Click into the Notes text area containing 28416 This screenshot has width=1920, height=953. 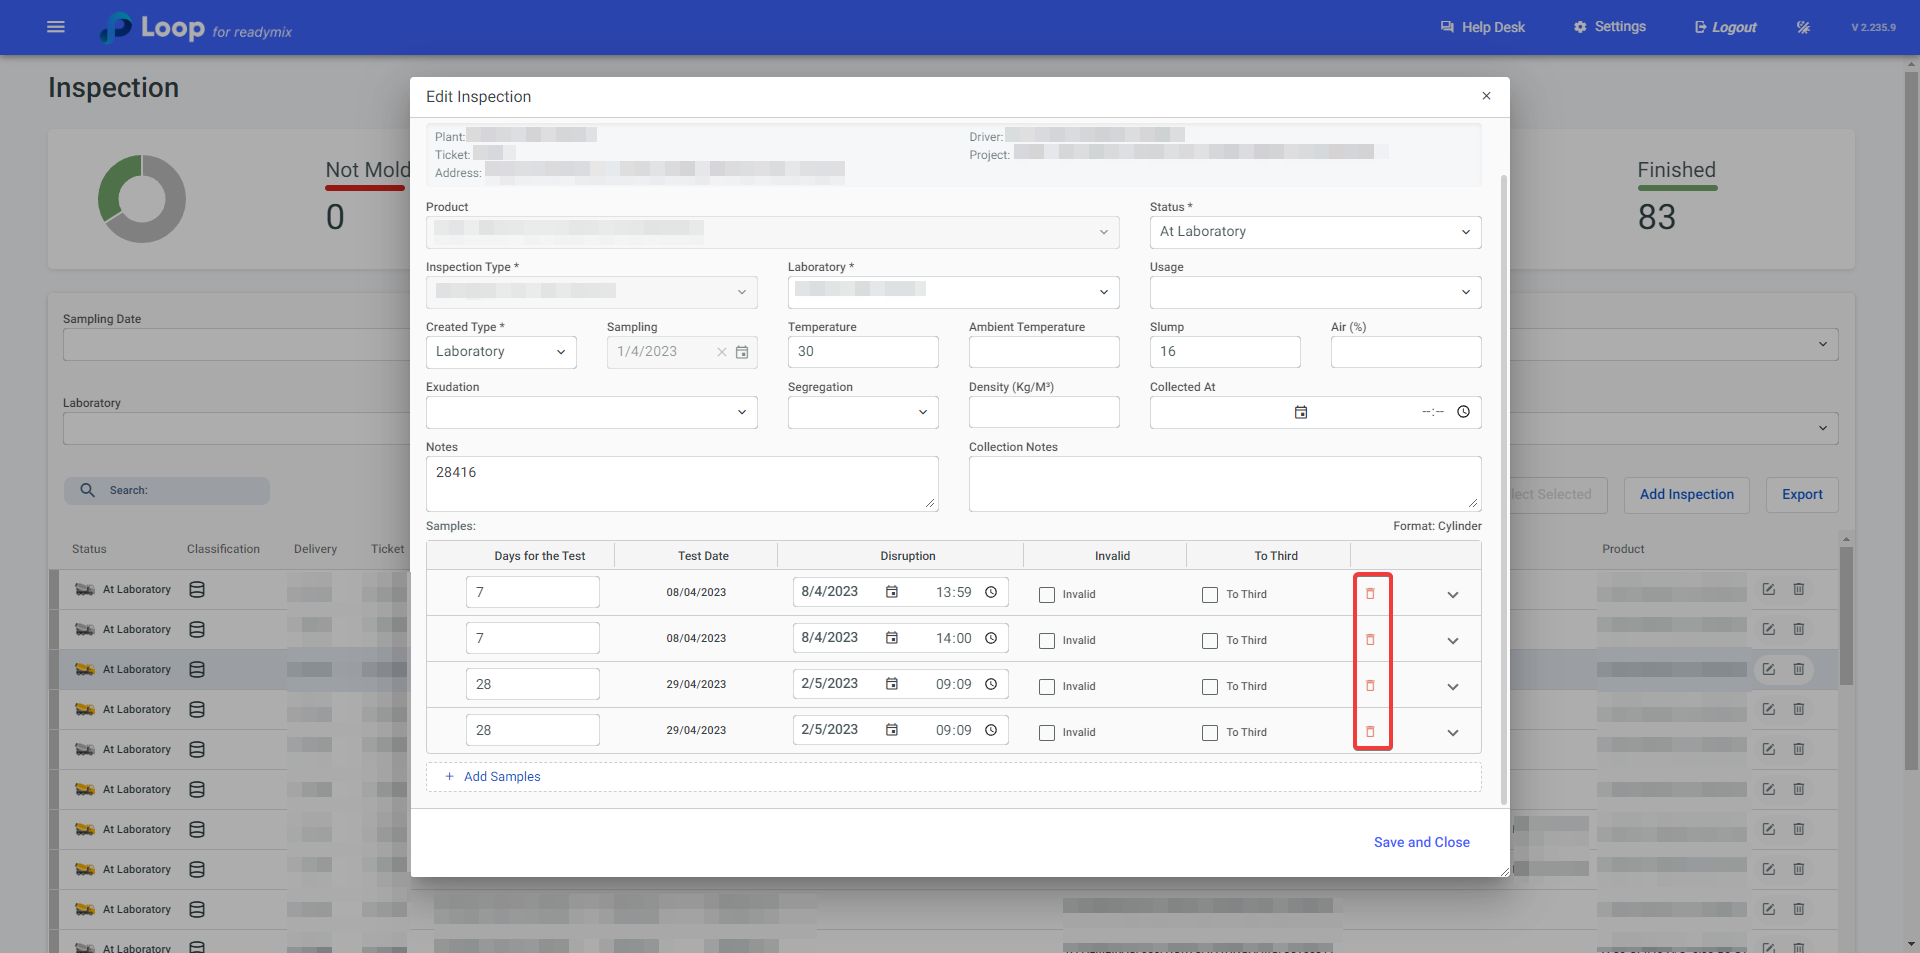coord(681,484)
